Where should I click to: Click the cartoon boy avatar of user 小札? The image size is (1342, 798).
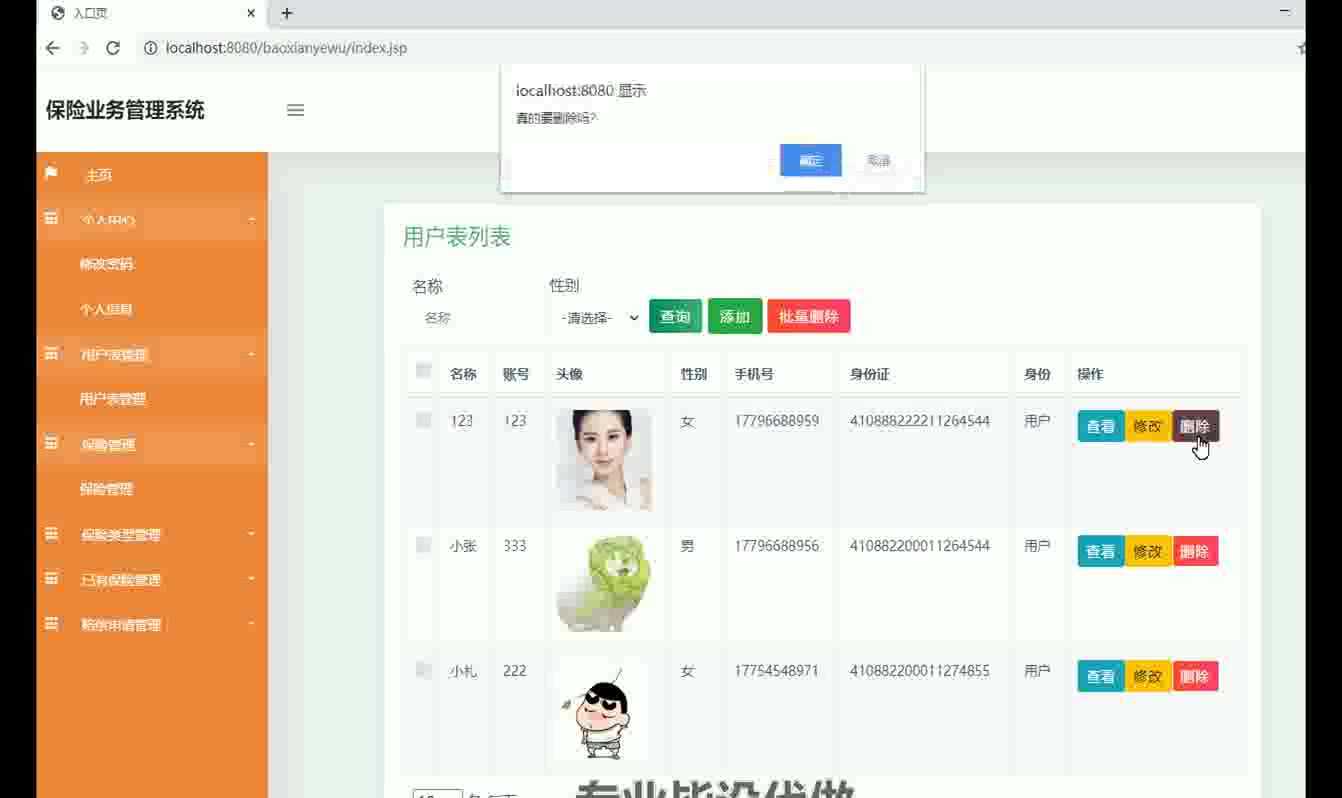604,710
